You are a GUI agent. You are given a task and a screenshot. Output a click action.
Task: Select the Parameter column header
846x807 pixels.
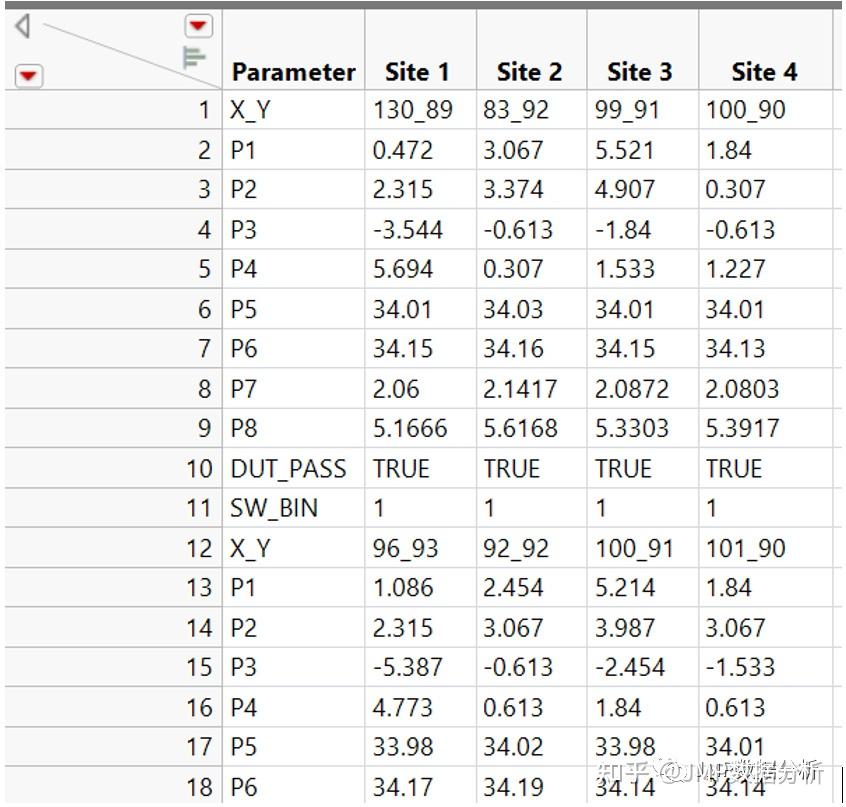click(293, 72)
